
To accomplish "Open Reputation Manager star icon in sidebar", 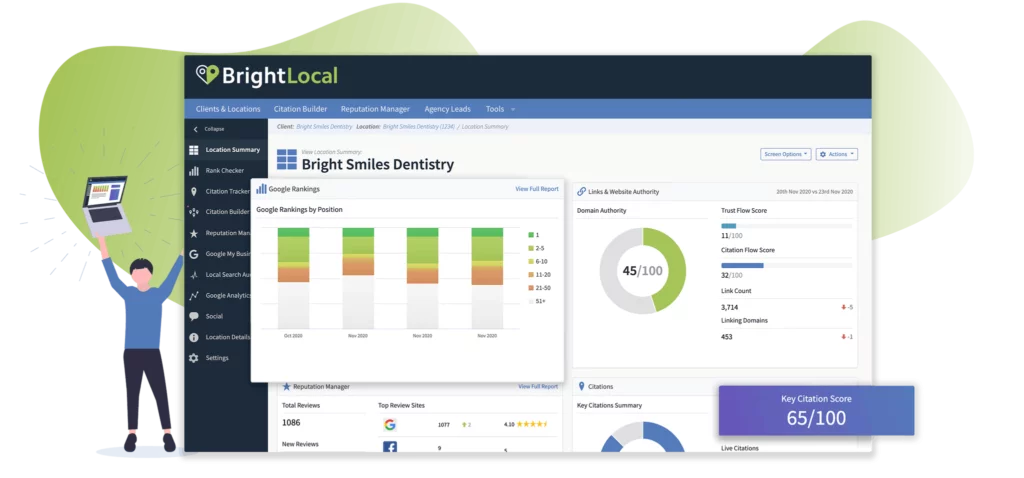I will click(193, 233).
